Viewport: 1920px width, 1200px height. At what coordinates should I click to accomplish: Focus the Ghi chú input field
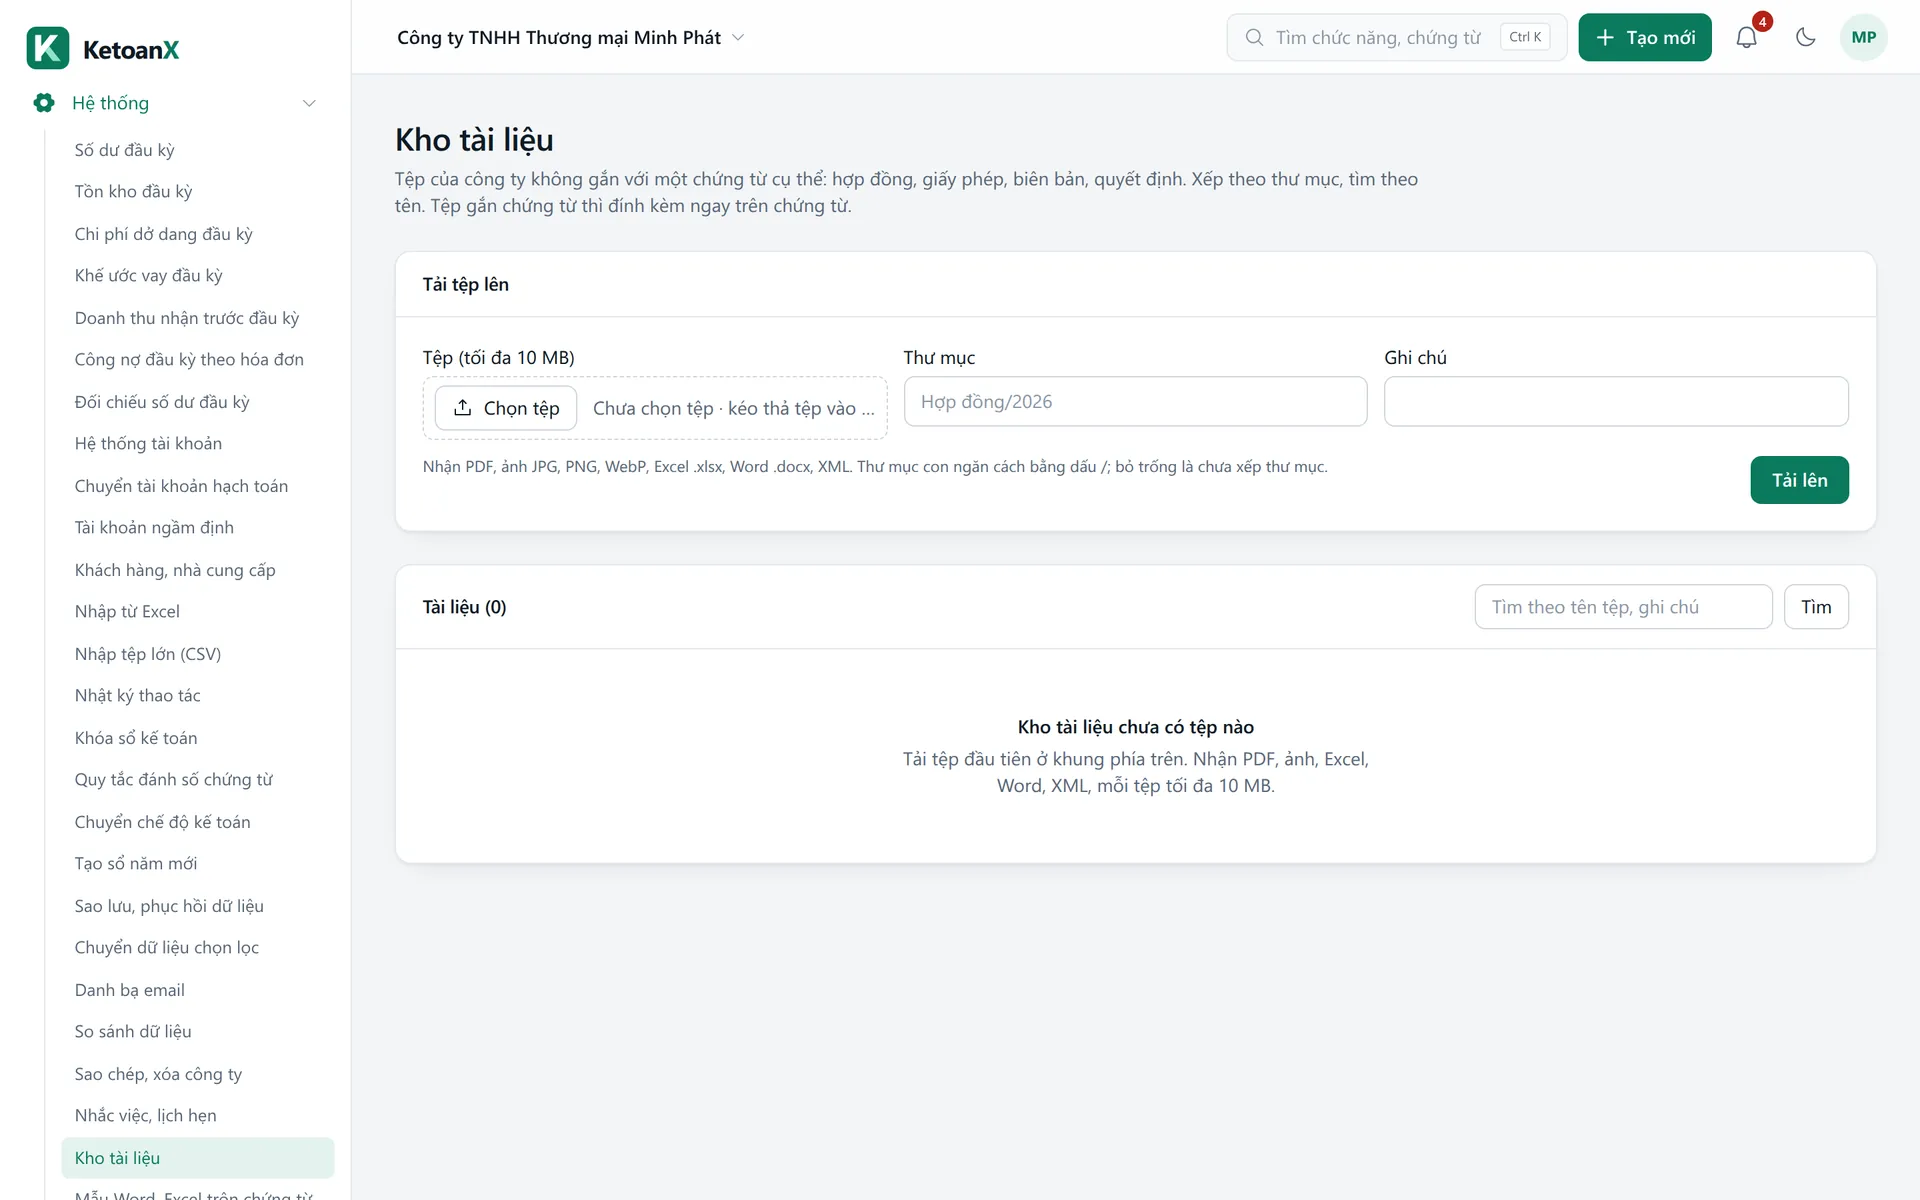1616,402
